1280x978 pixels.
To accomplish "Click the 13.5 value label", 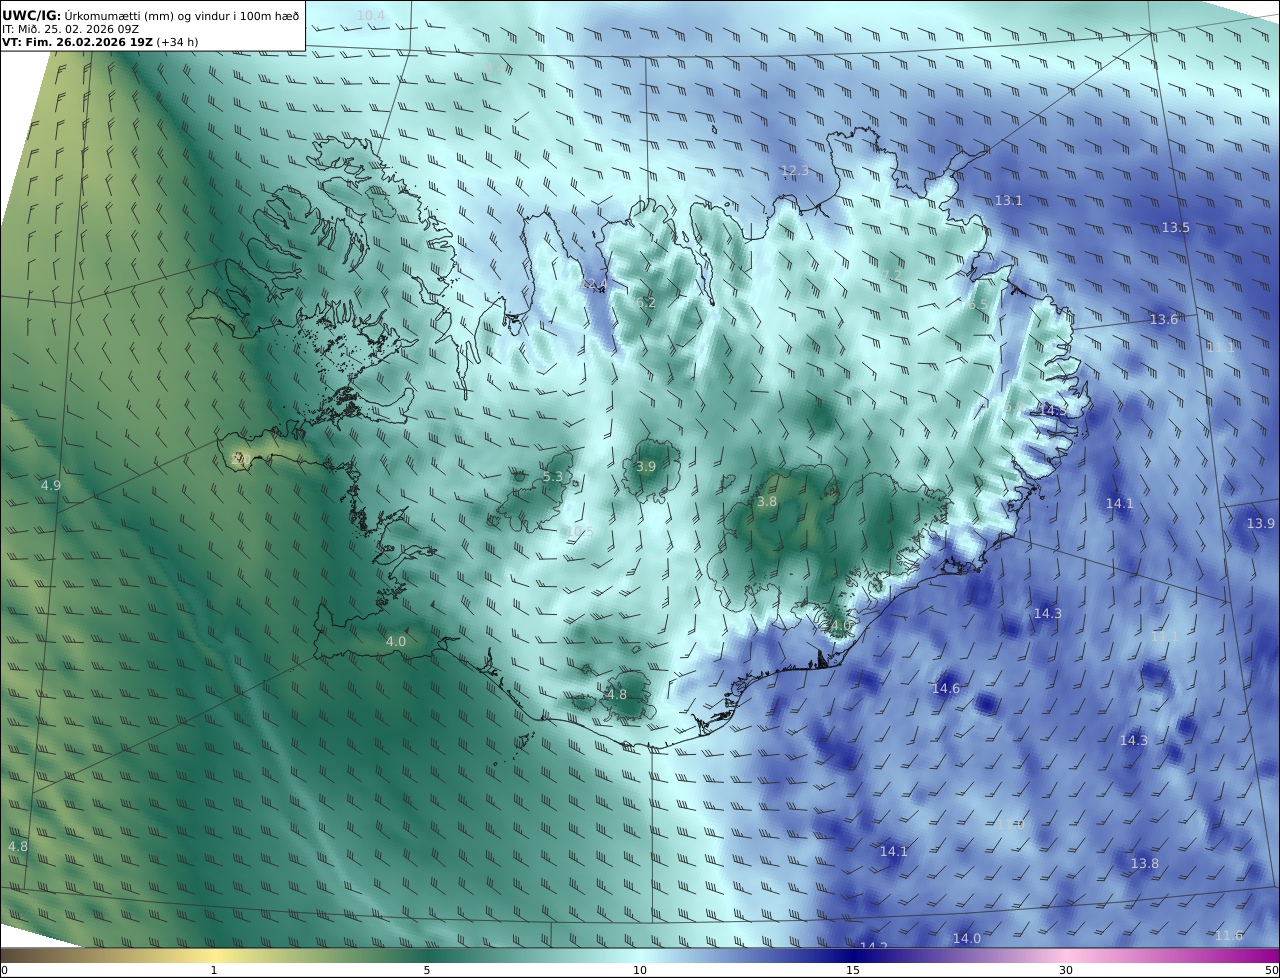I will point(1176,228).
